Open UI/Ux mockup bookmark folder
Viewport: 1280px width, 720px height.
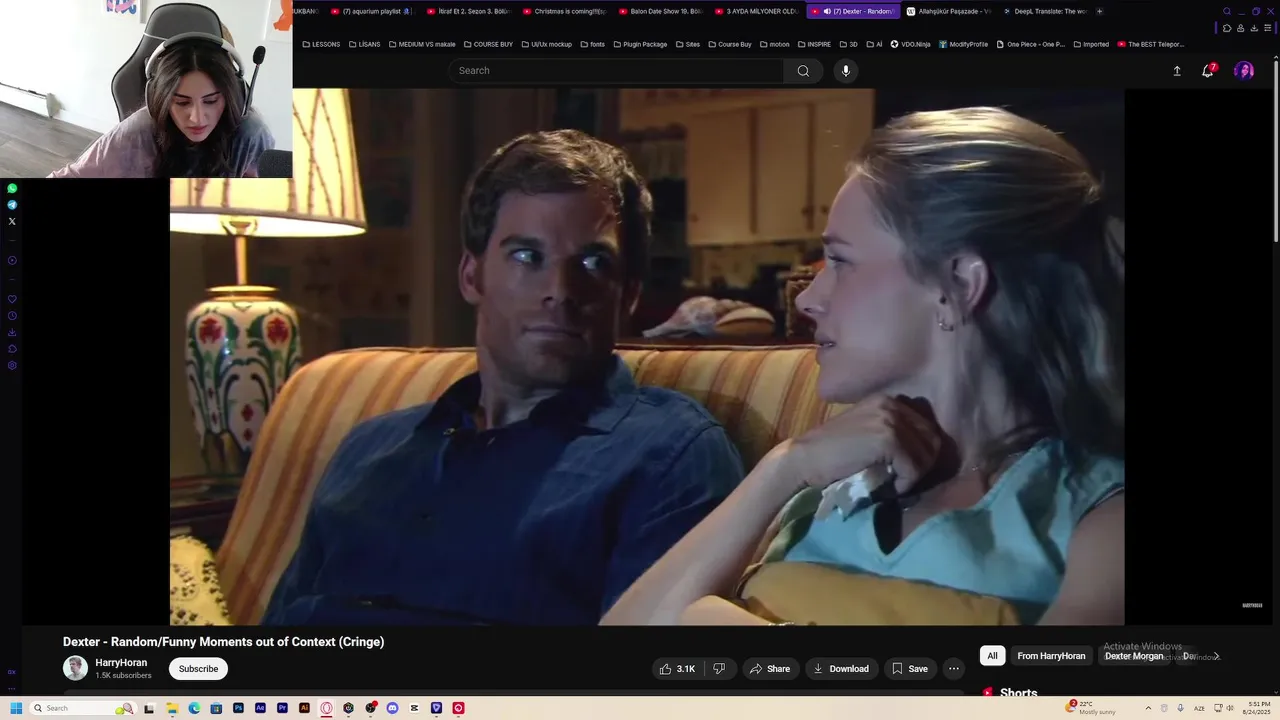546,44
